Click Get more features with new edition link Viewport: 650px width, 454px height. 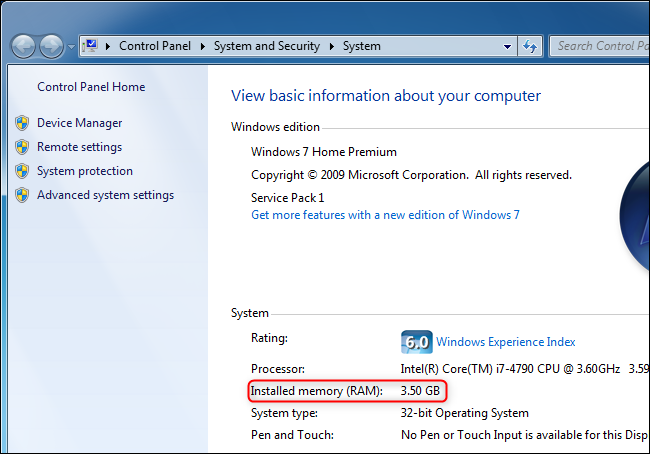coord(385,215)
